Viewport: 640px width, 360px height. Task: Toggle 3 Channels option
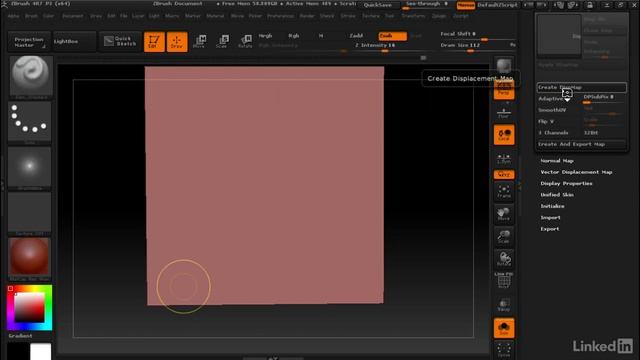click(558, 133)
